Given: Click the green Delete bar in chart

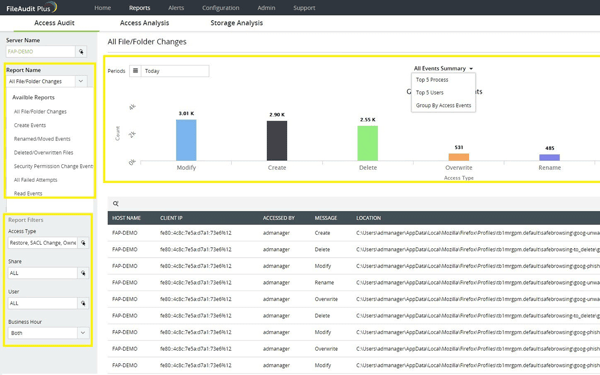Looking at the screenshot, I should (x=367, y=143).
